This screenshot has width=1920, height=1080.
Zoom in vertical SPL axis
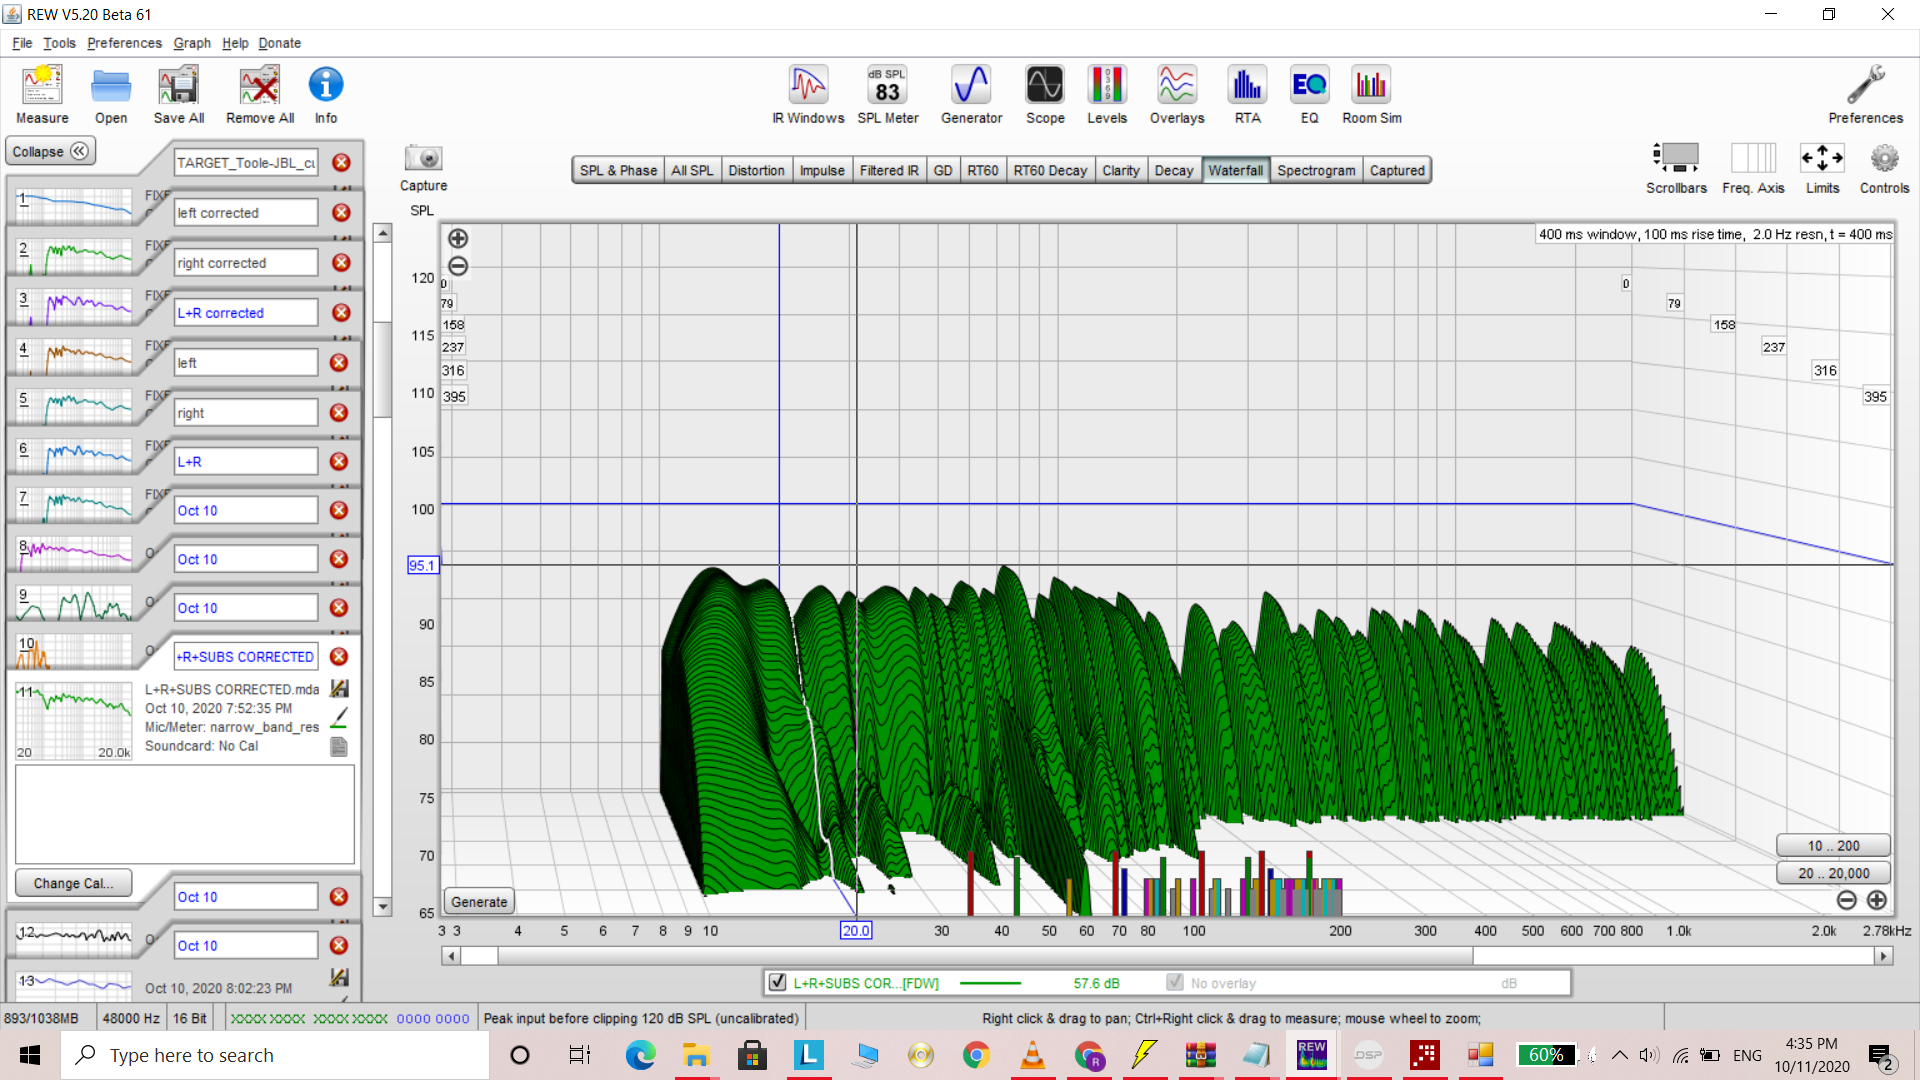458,238
